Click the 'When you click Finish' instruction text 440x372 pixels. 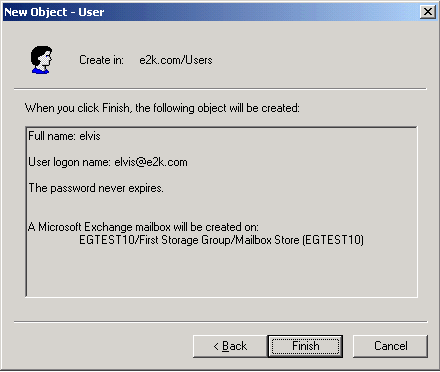point(162,108)
